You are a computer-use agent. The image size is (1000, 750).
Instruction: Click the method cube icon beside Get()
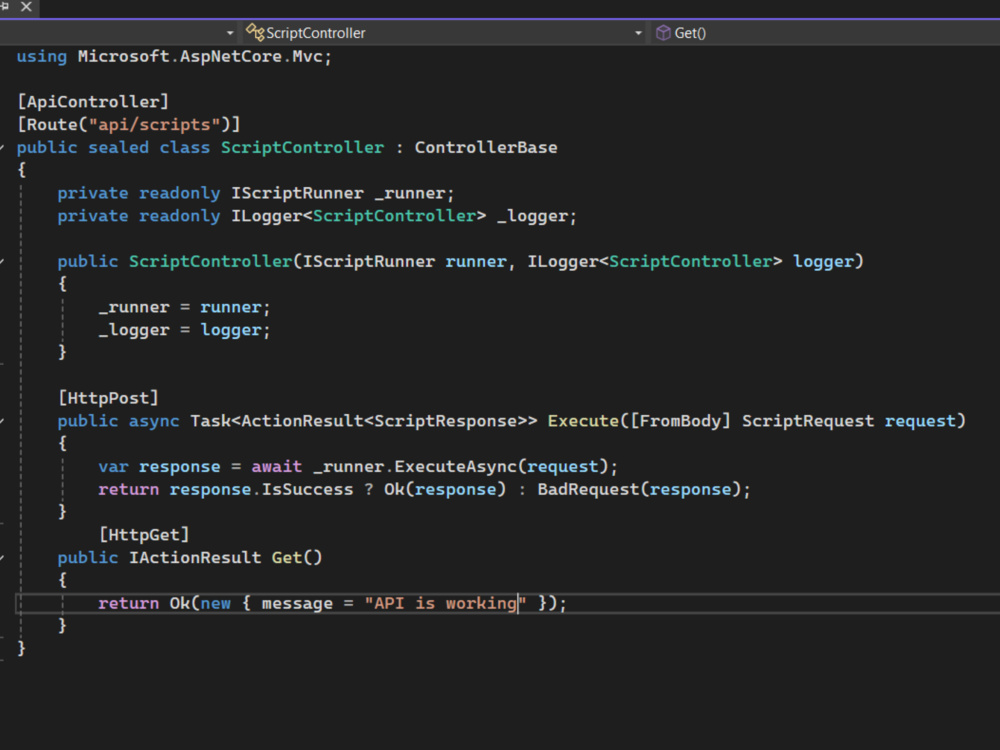[663, 33]
